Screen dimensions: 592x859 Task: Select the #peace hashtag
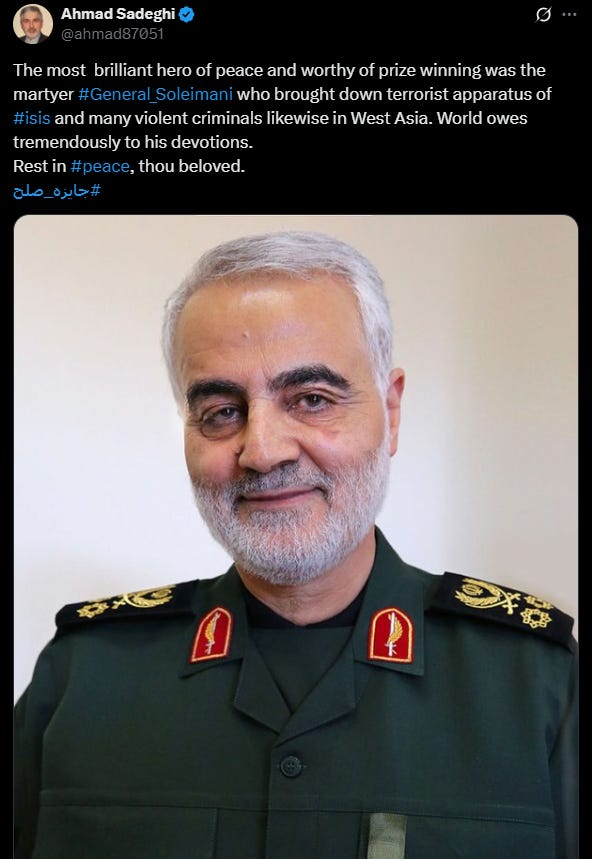pos(100,166)
